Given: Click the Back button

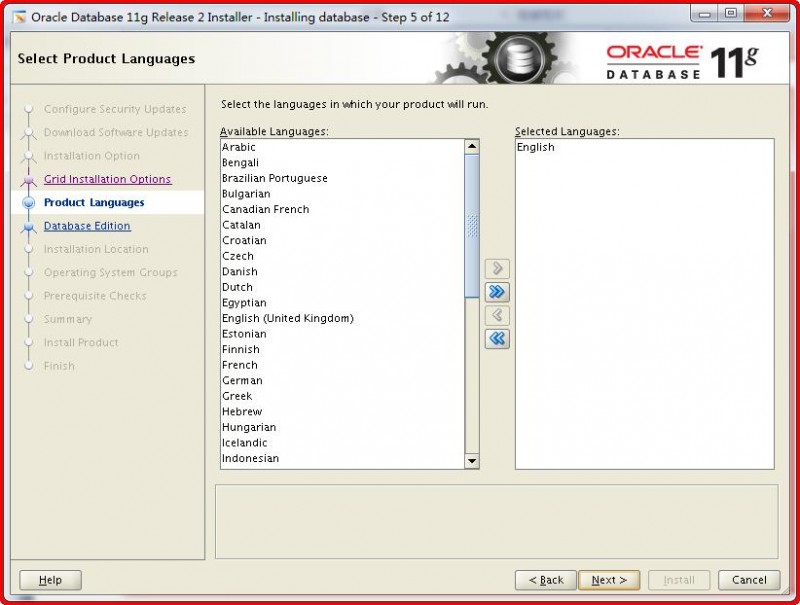Looking at the screenshot, I should click(x=545, y=580).
